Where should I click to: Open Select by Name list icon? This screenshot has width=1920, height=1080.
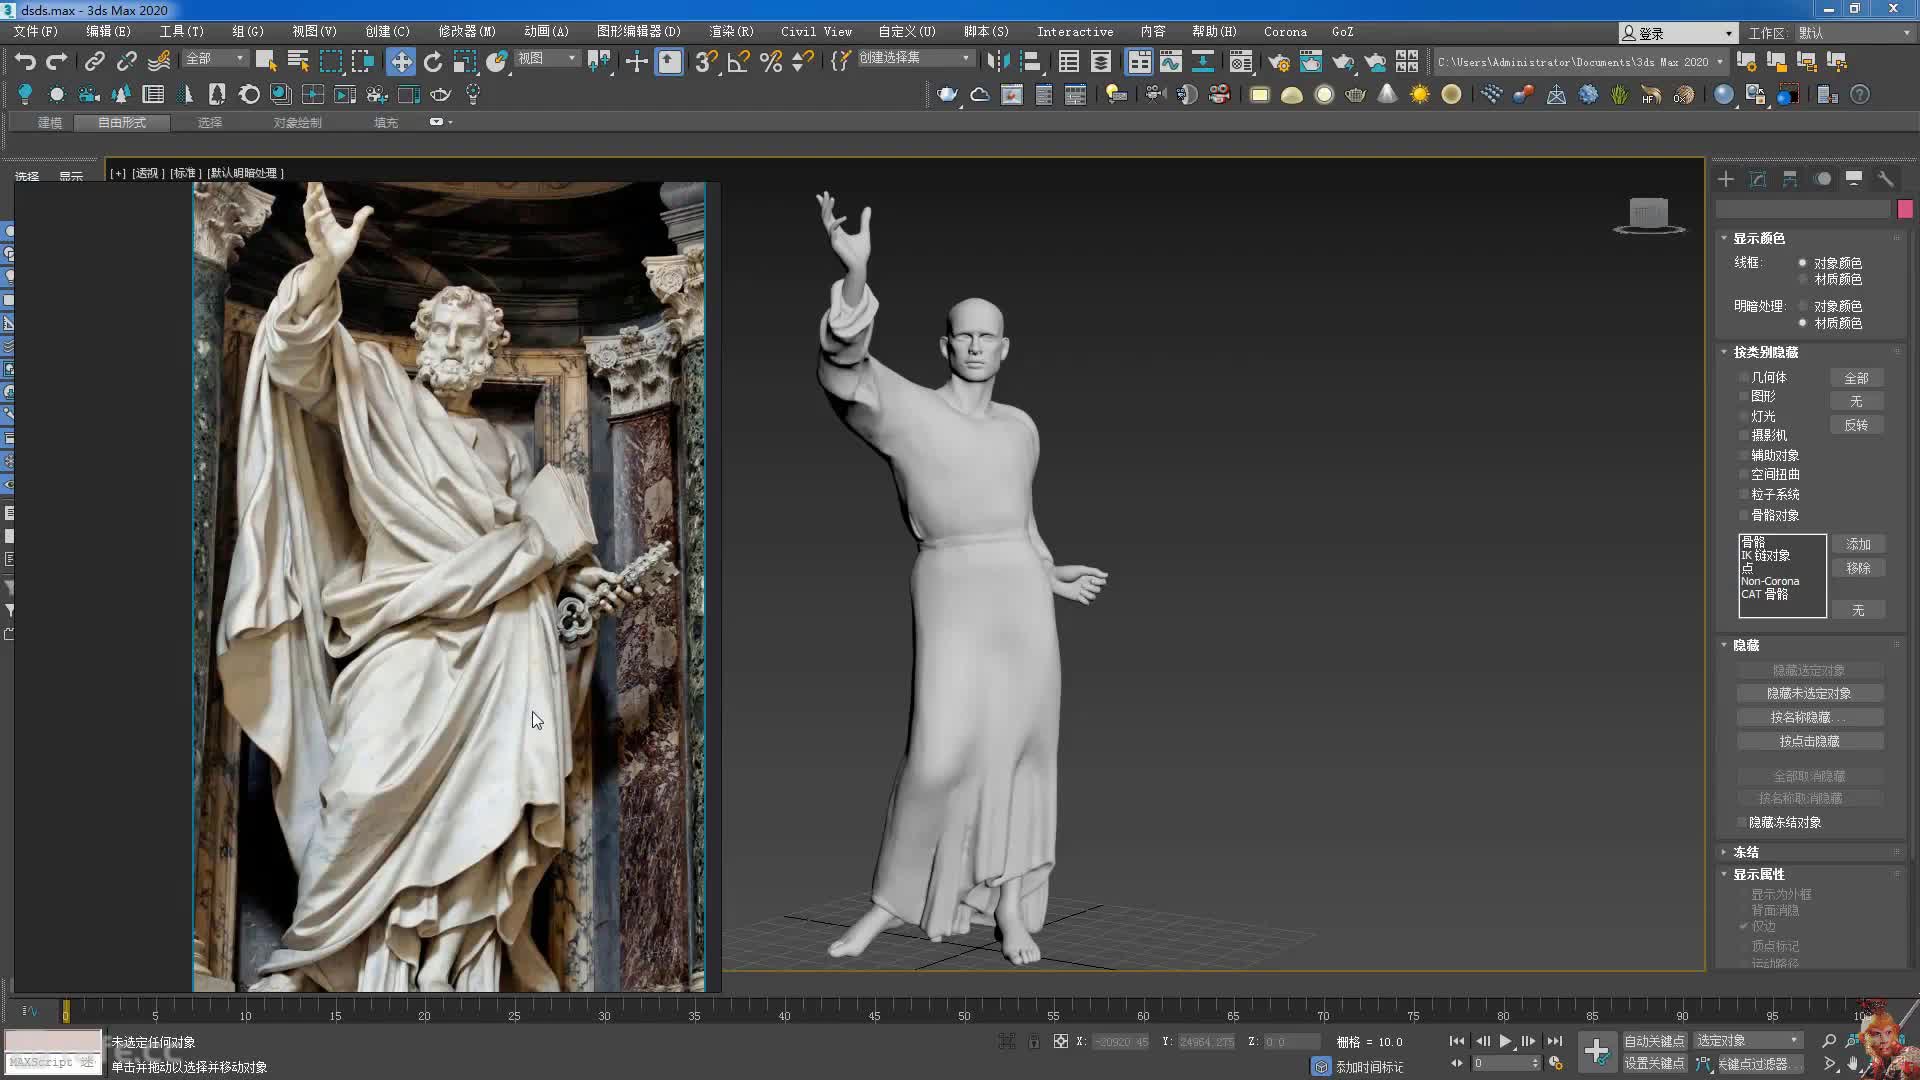pyautogui.click(x=298, y=62)
